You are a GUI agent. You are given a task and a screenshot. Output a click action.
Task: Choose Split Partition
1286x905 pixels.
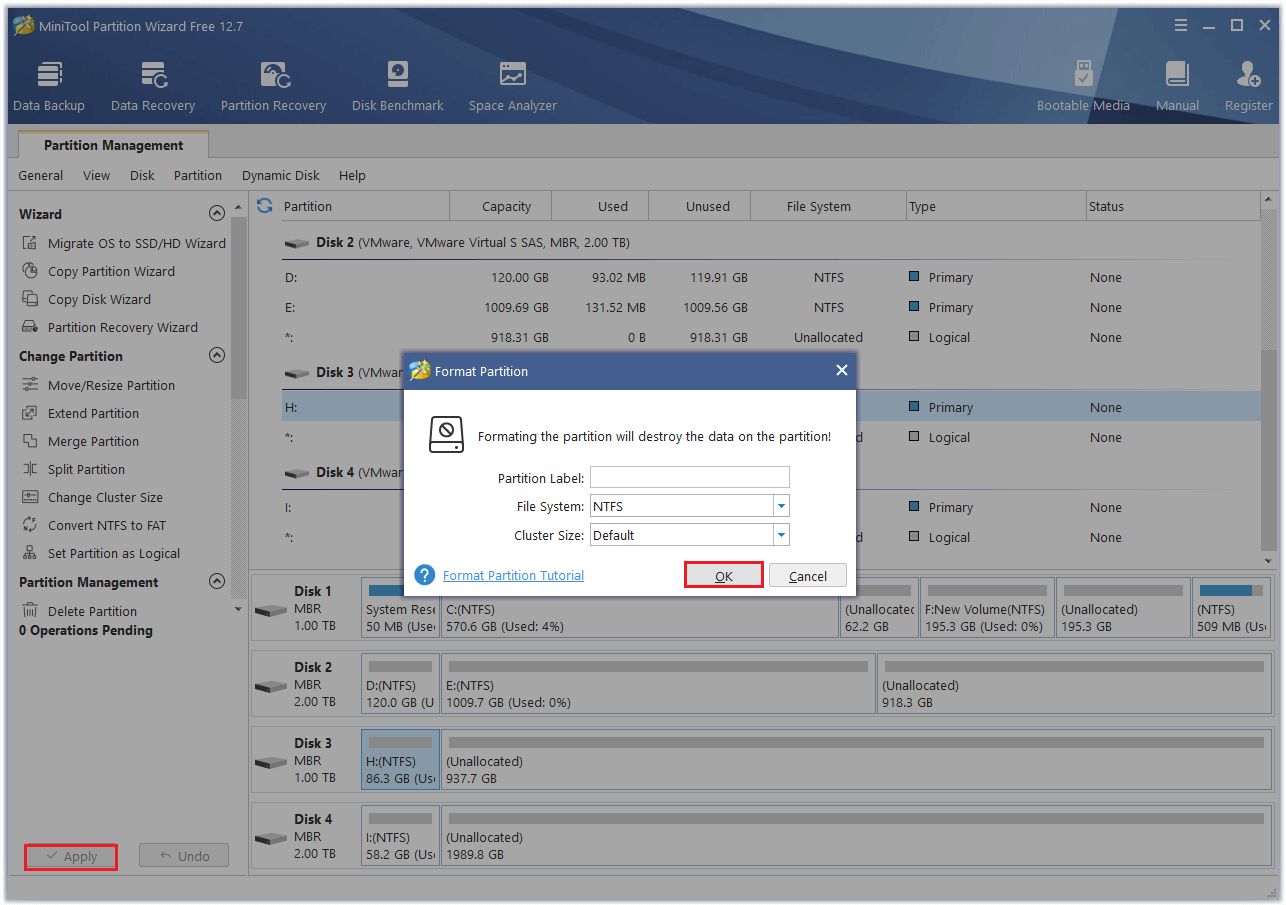pos(73,469)
